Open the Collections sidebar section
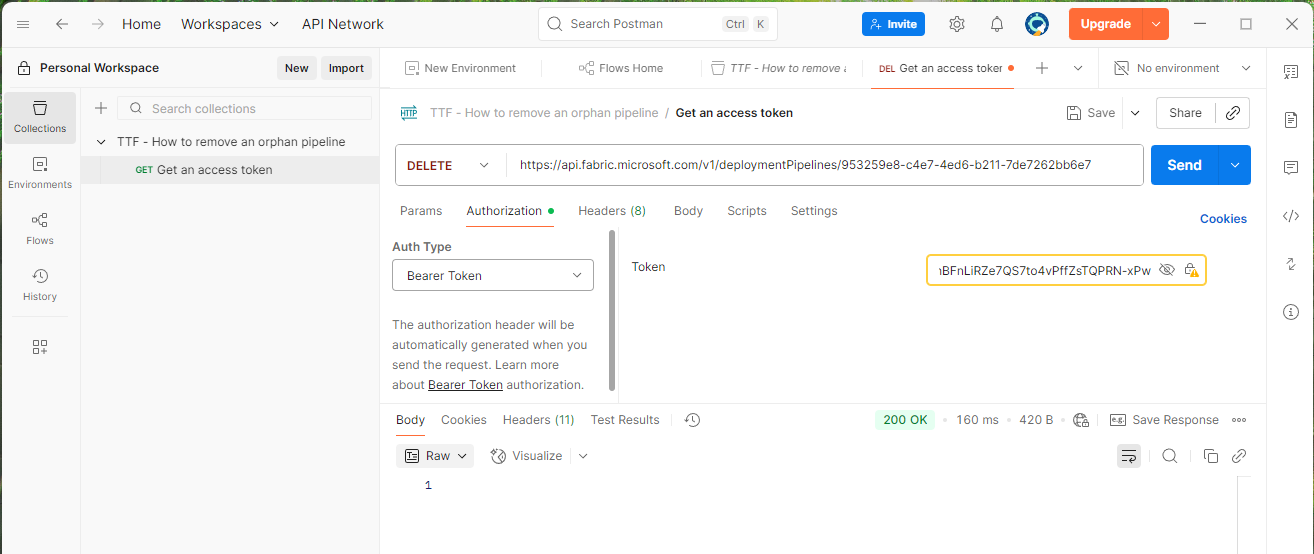 click(40, 117)
